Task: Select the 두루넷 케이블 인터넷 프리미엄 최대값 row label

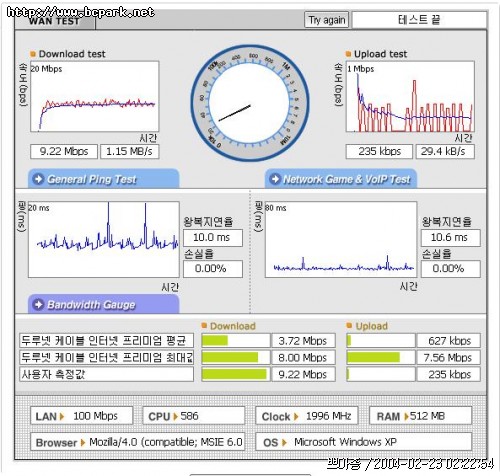Action: [106, 357]
